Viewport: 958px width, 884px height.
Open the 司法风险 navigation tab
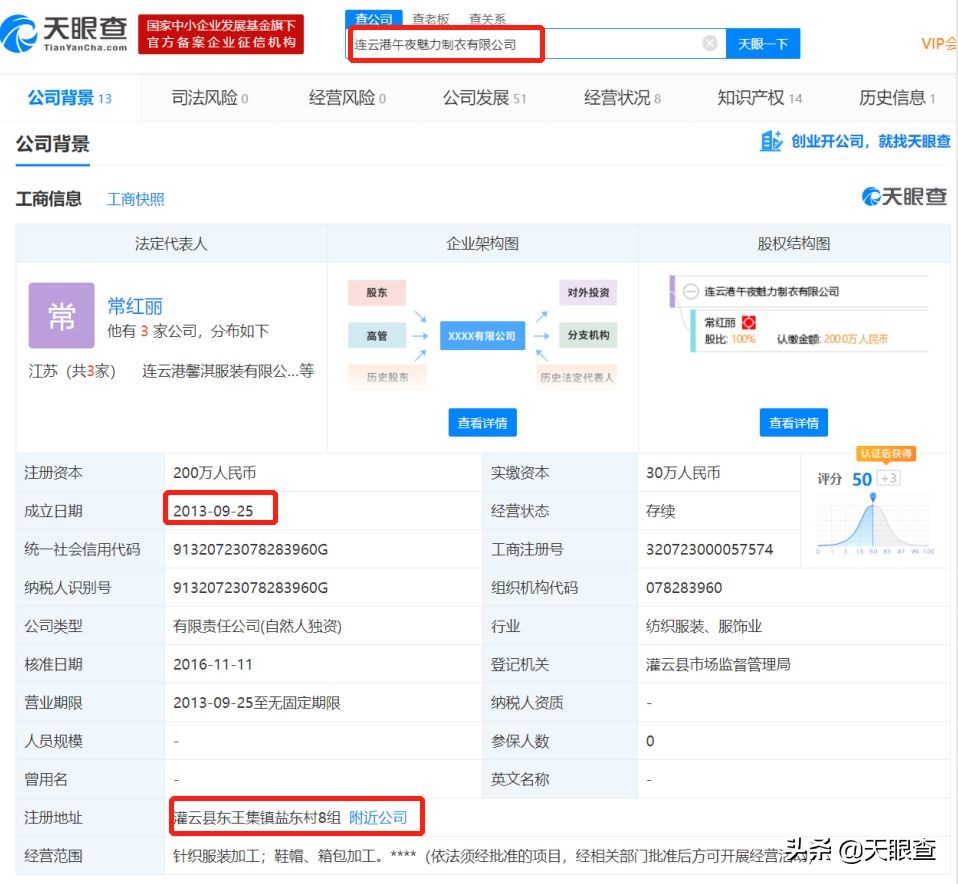207,98
